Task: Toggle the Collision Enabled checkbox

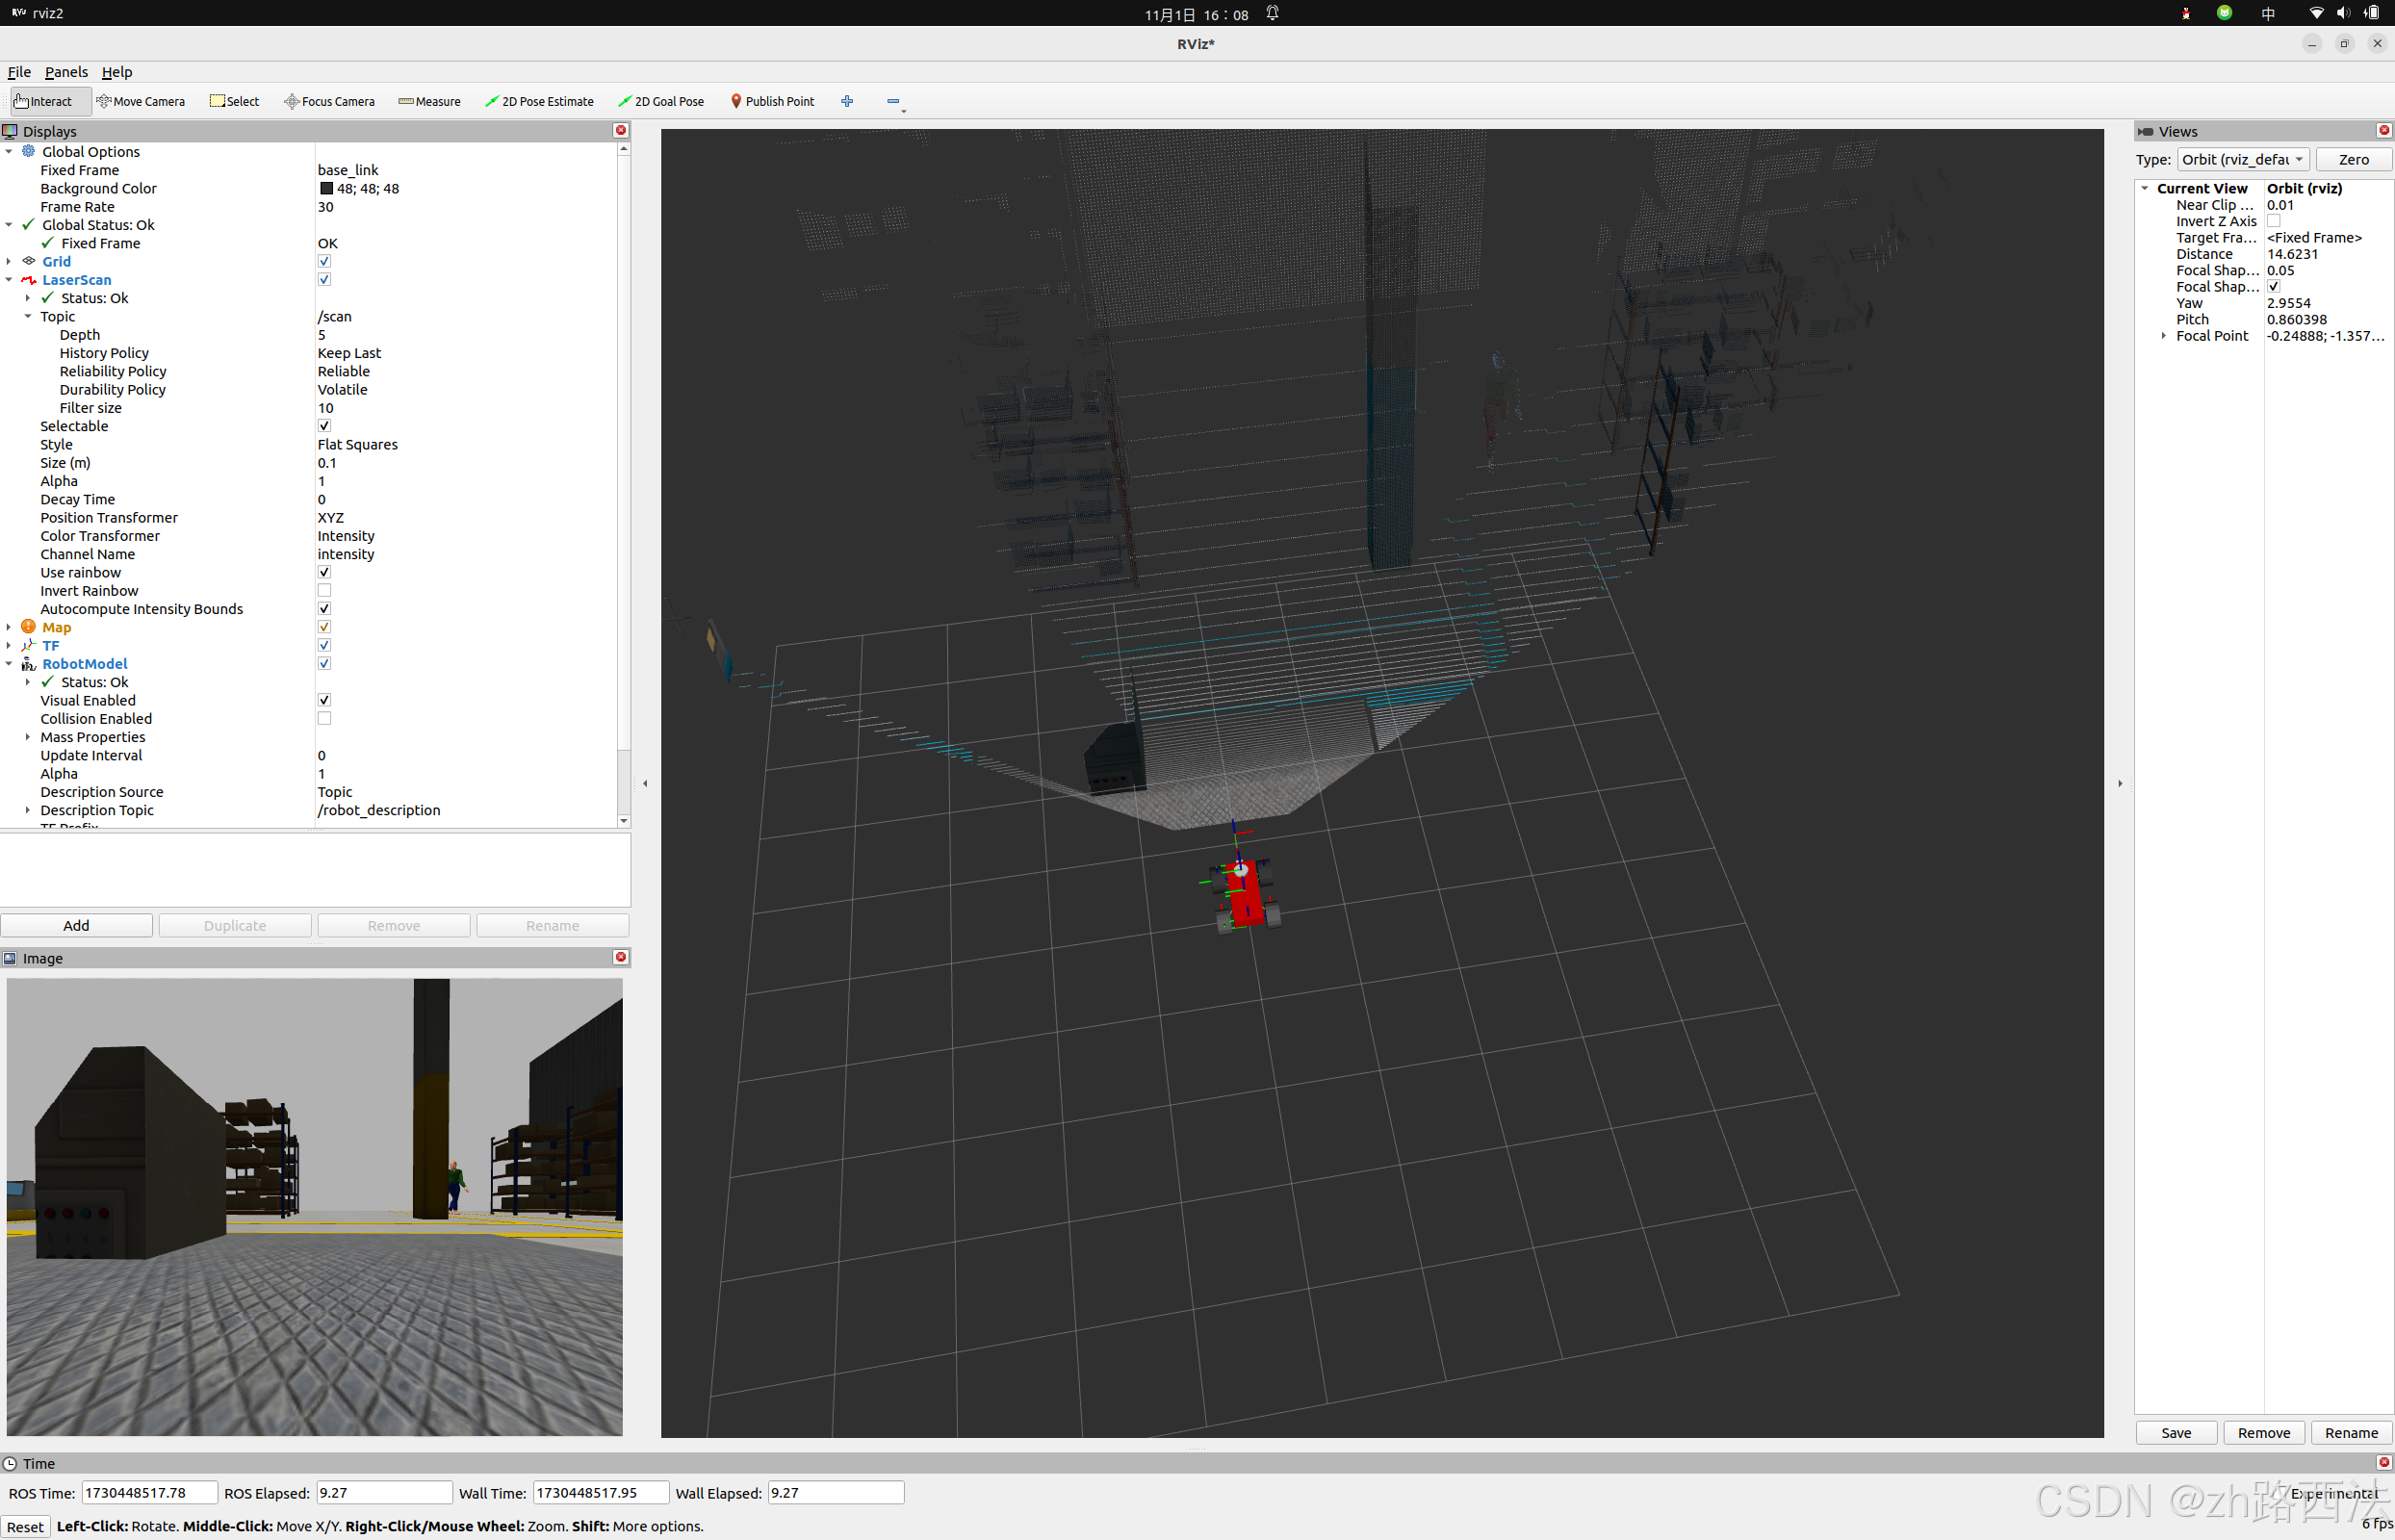Action: click(x=324, y=719)
